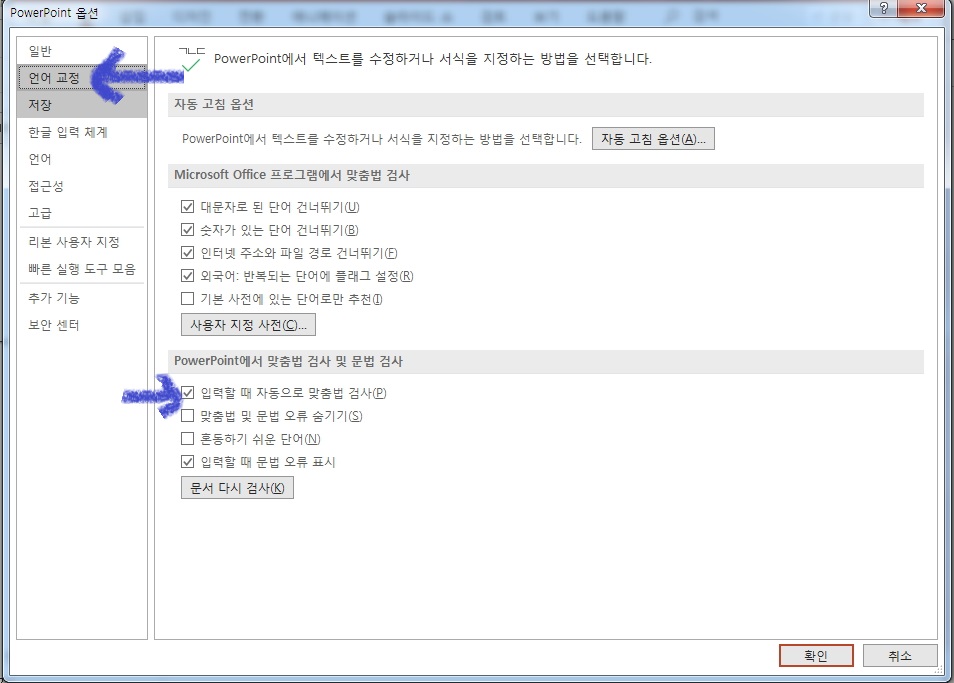Enable 맞춤법 및 문법 오류 숨기기
The width and height of the screenshot is (954, 683).
(187, 416)
